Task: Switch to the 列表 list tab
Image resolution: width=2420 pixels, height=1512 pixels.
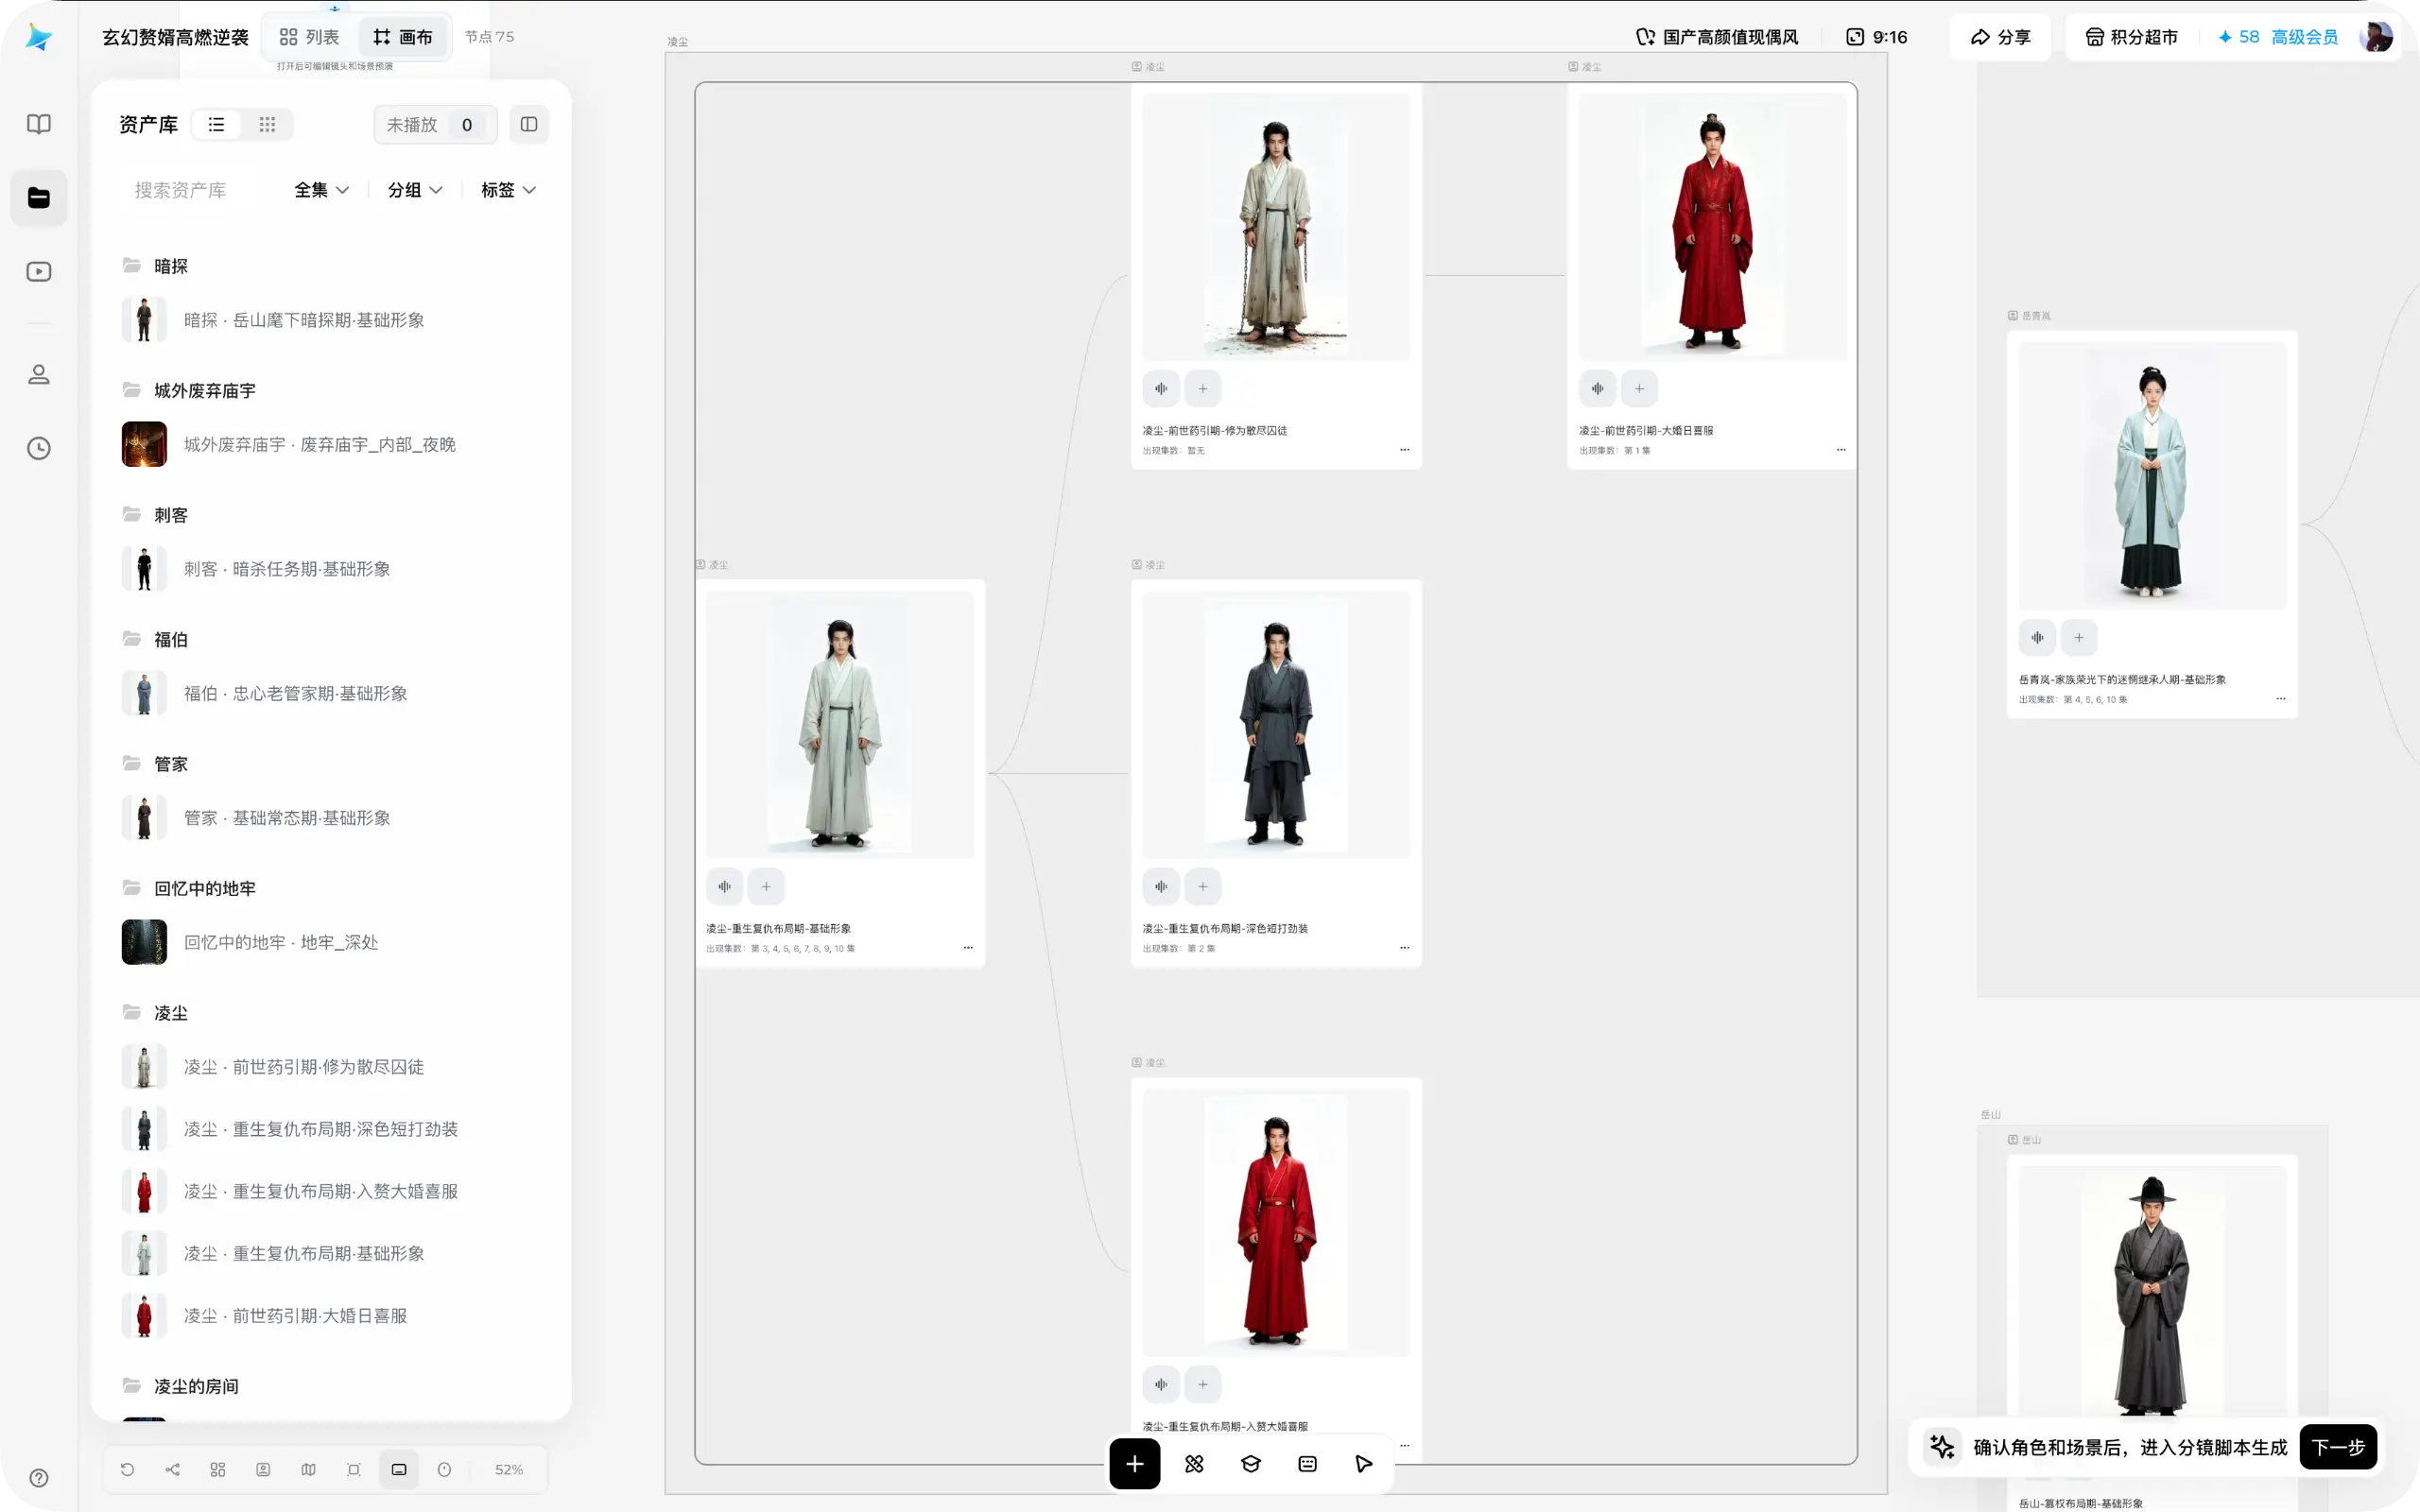Action: tap(309, 37)
